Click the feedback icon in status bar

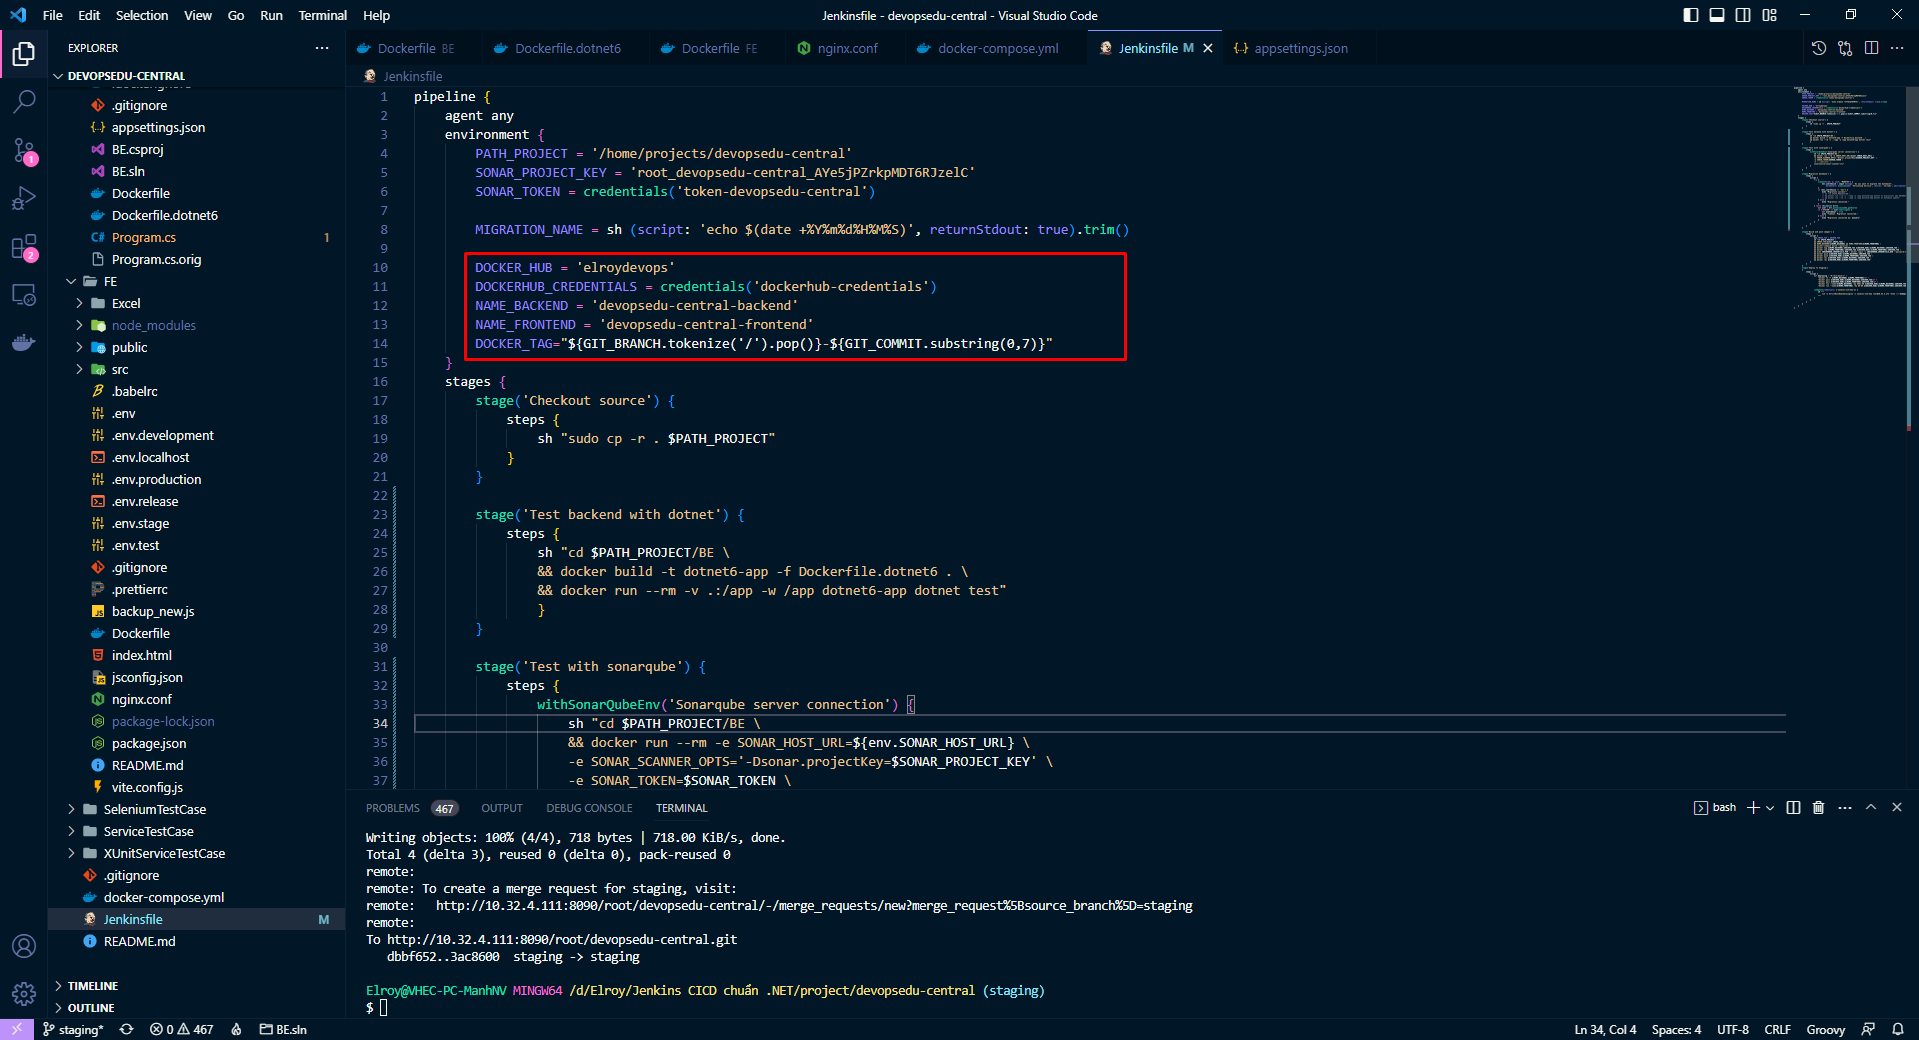tap(1868, 1029)
